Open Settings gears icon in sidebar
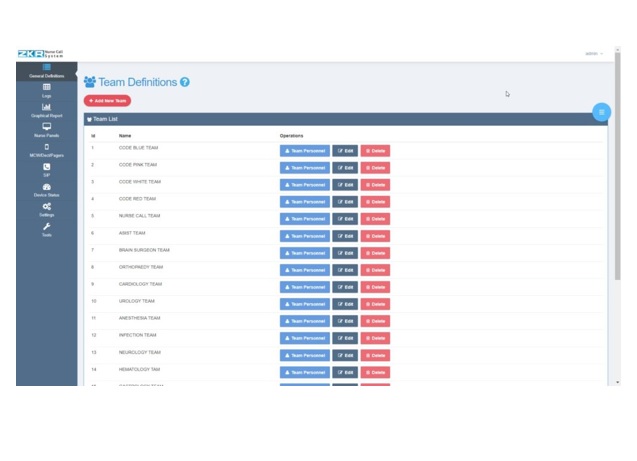This screenshot has width=637, height=461. point(46,207)
